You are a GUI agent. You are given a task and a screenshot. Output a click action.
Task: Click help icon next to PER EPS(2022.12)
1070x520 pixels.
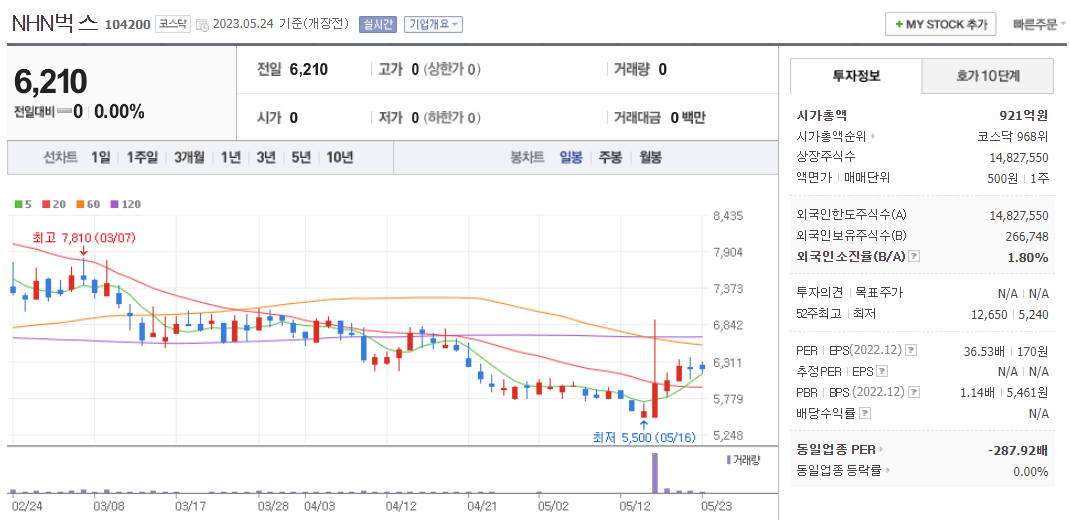pyautogui.click(x=910, y=350)
